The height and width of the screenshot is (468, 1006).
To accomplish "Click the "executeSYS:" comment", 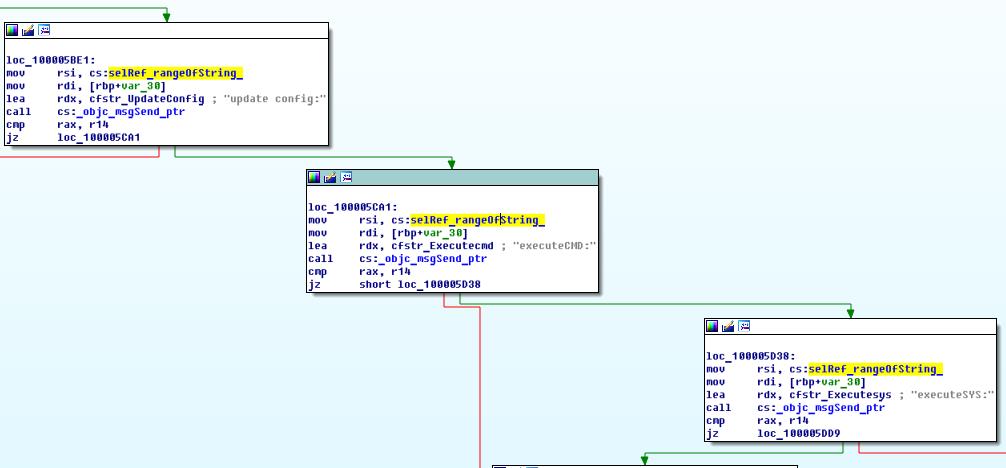I will pyautogui.click(x=953, y=395).
